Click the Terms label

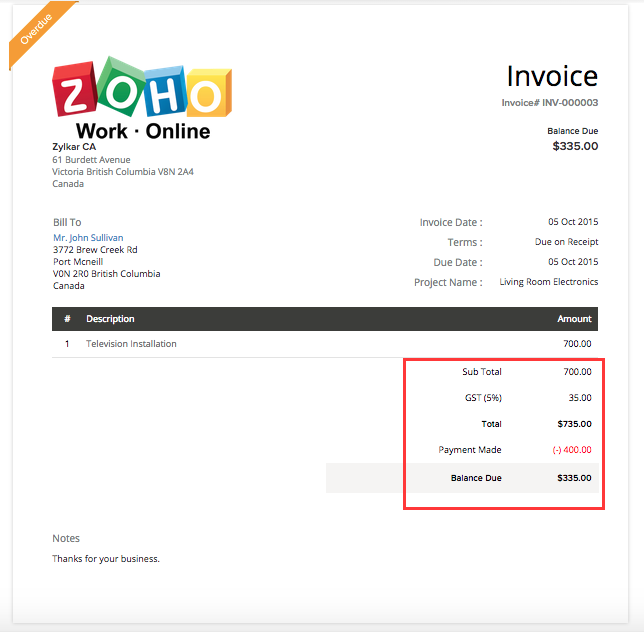coord(465,242)
